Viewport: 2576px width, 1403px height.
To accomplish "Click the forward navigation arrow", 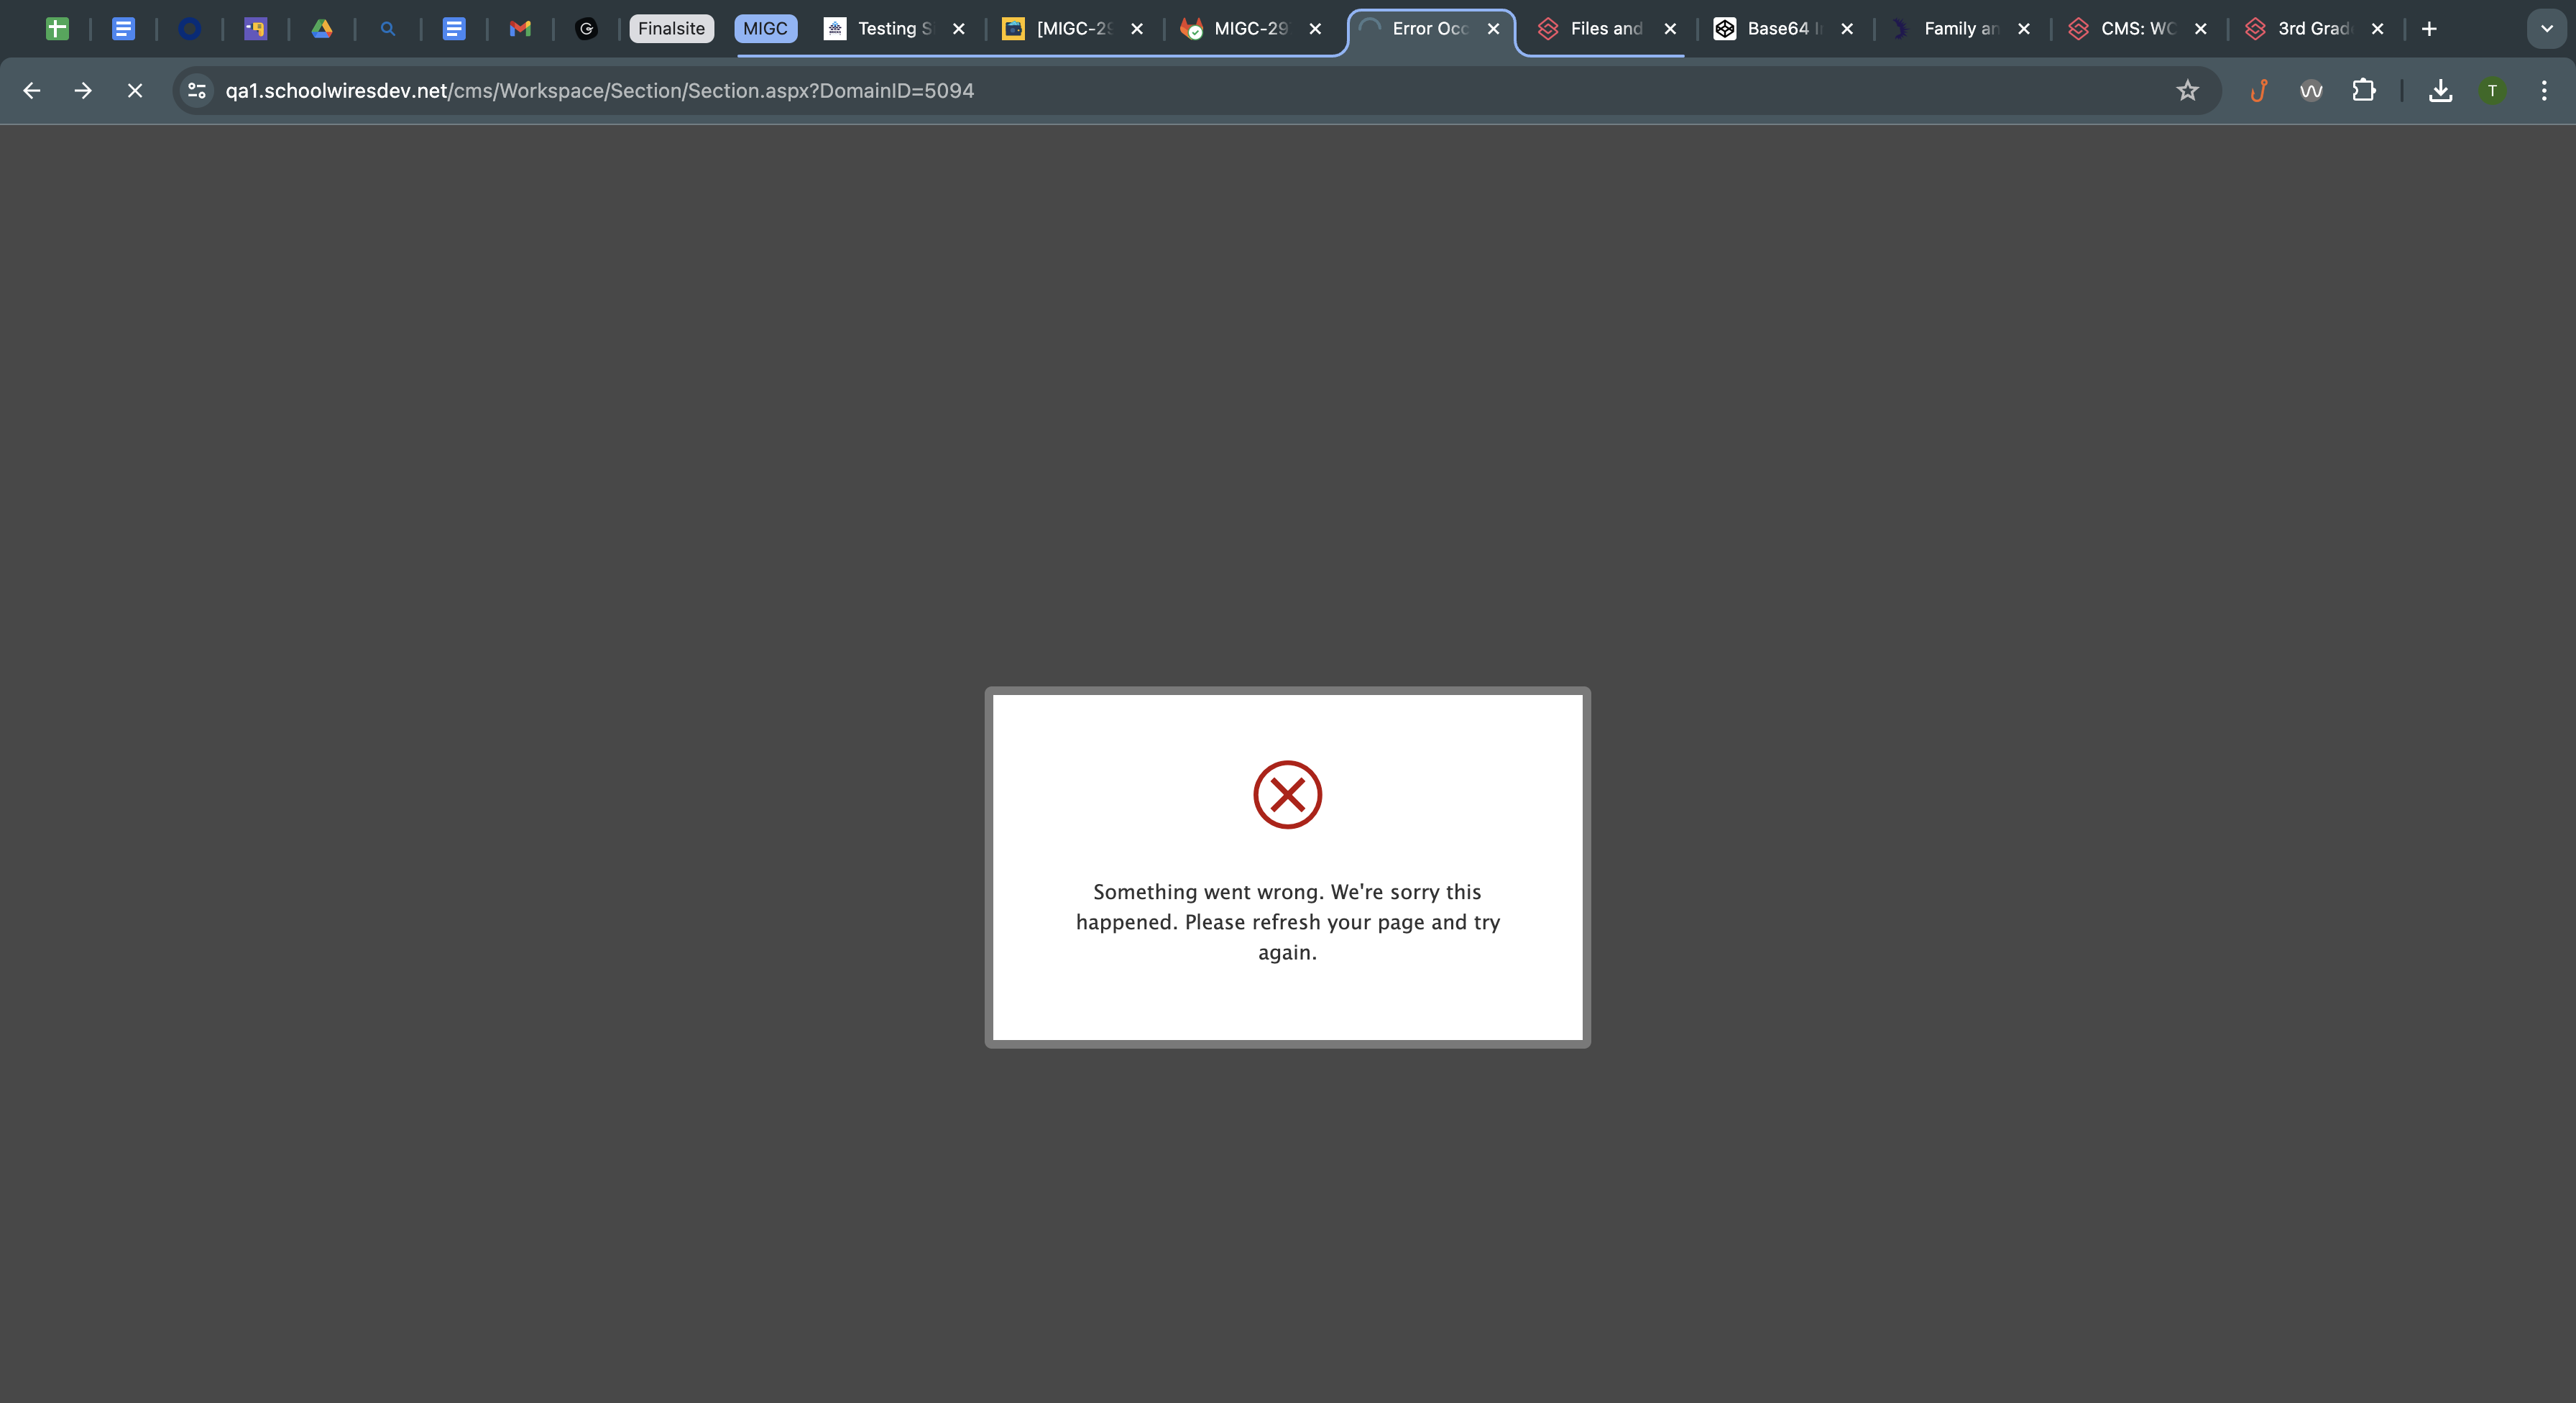I will [83, 91].
